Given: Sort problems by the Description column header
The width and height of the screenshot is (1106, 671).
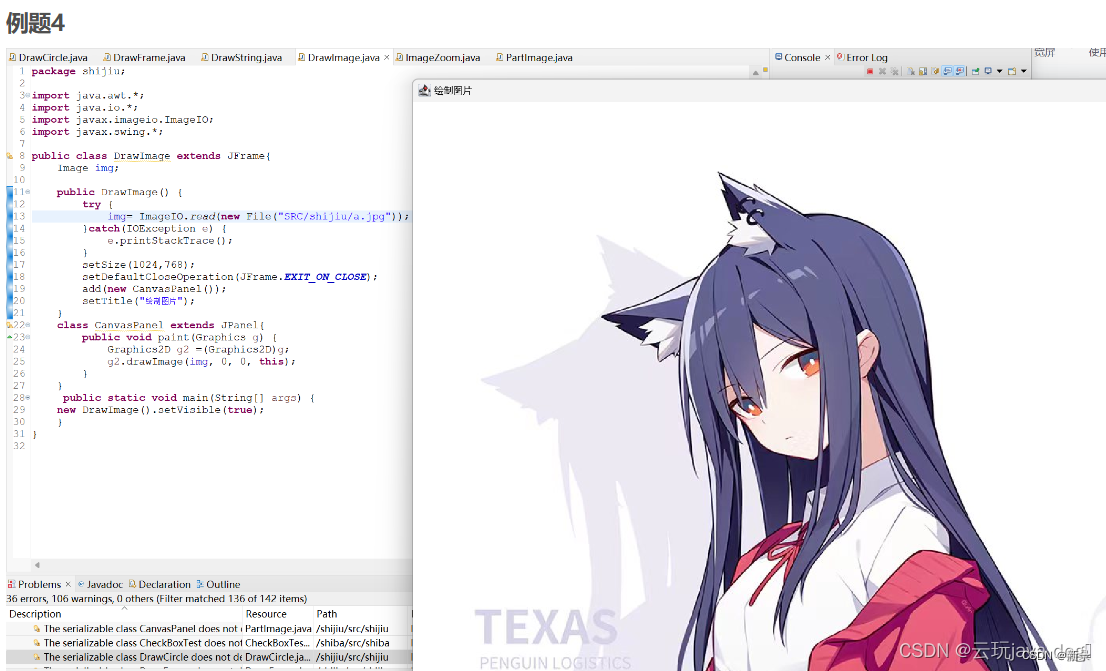Looking at the screenshot, I should (124, 614).
